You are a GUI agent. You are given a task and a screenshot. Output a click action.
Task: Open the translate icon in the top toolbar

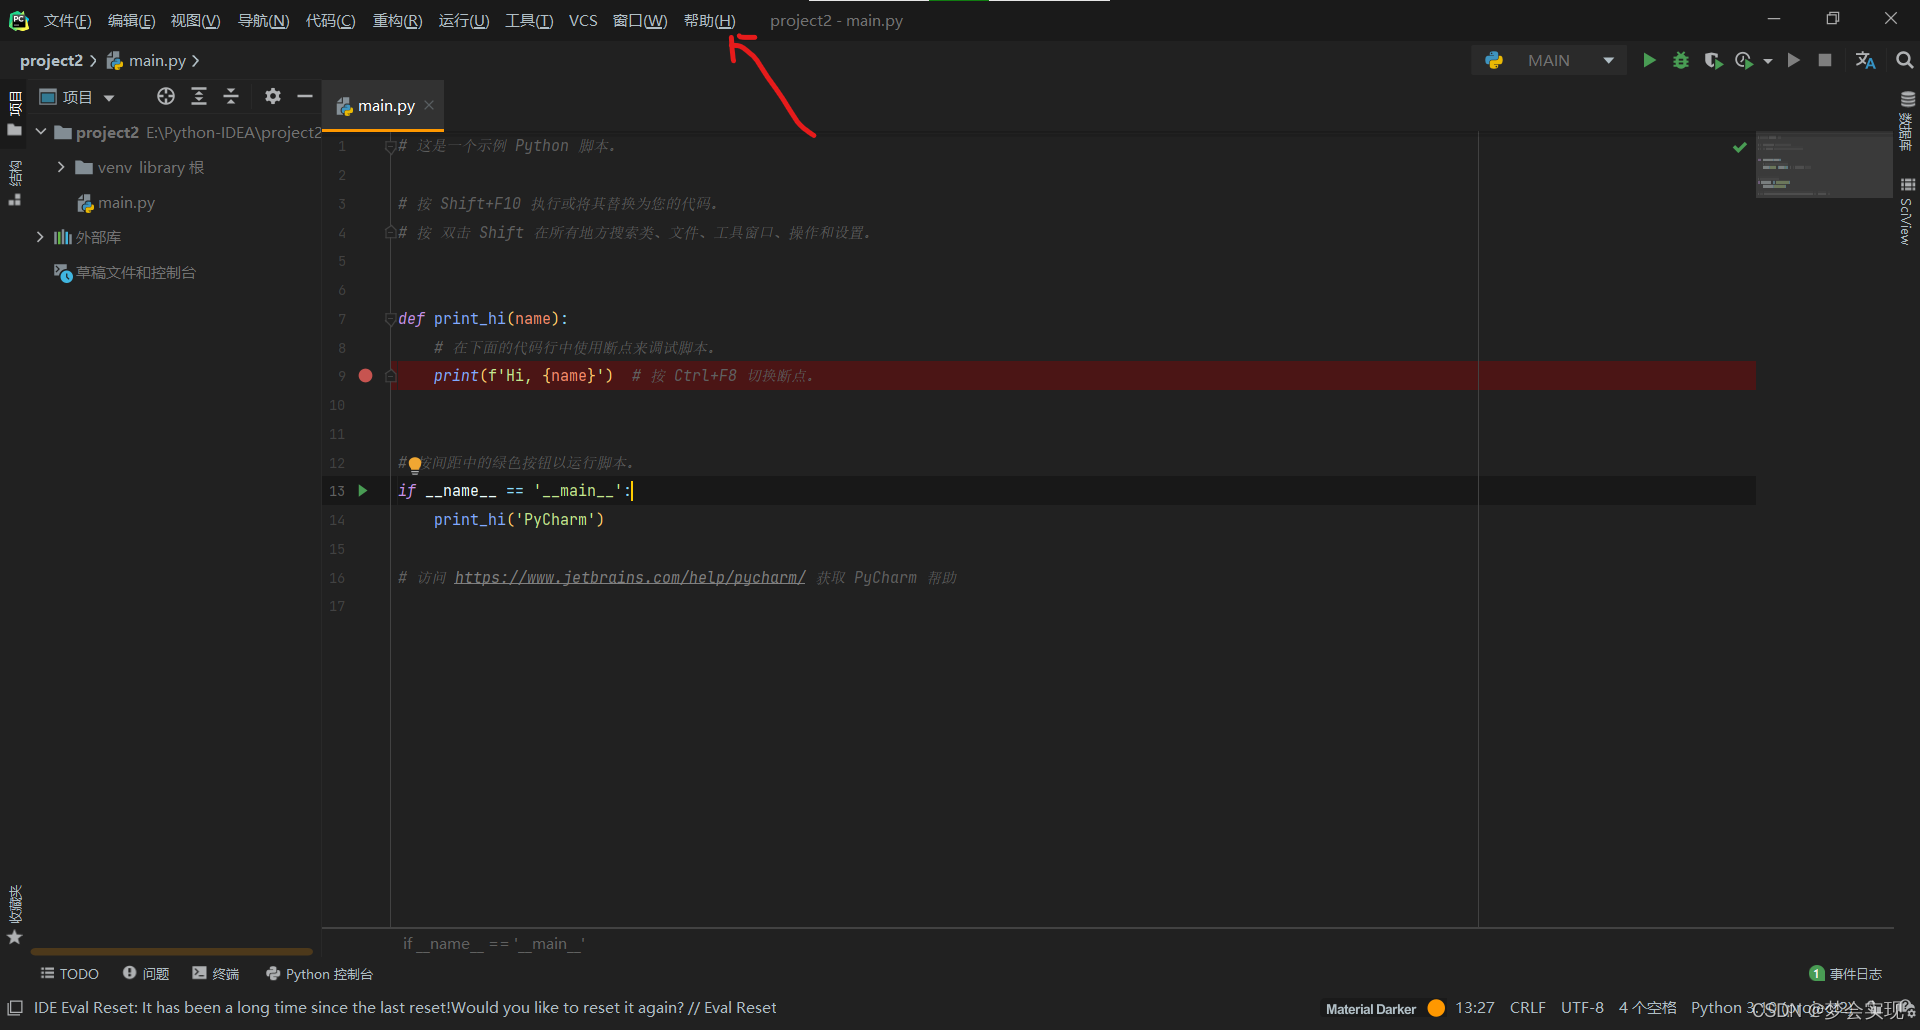pyautogui.click(x=1865, y=61)
